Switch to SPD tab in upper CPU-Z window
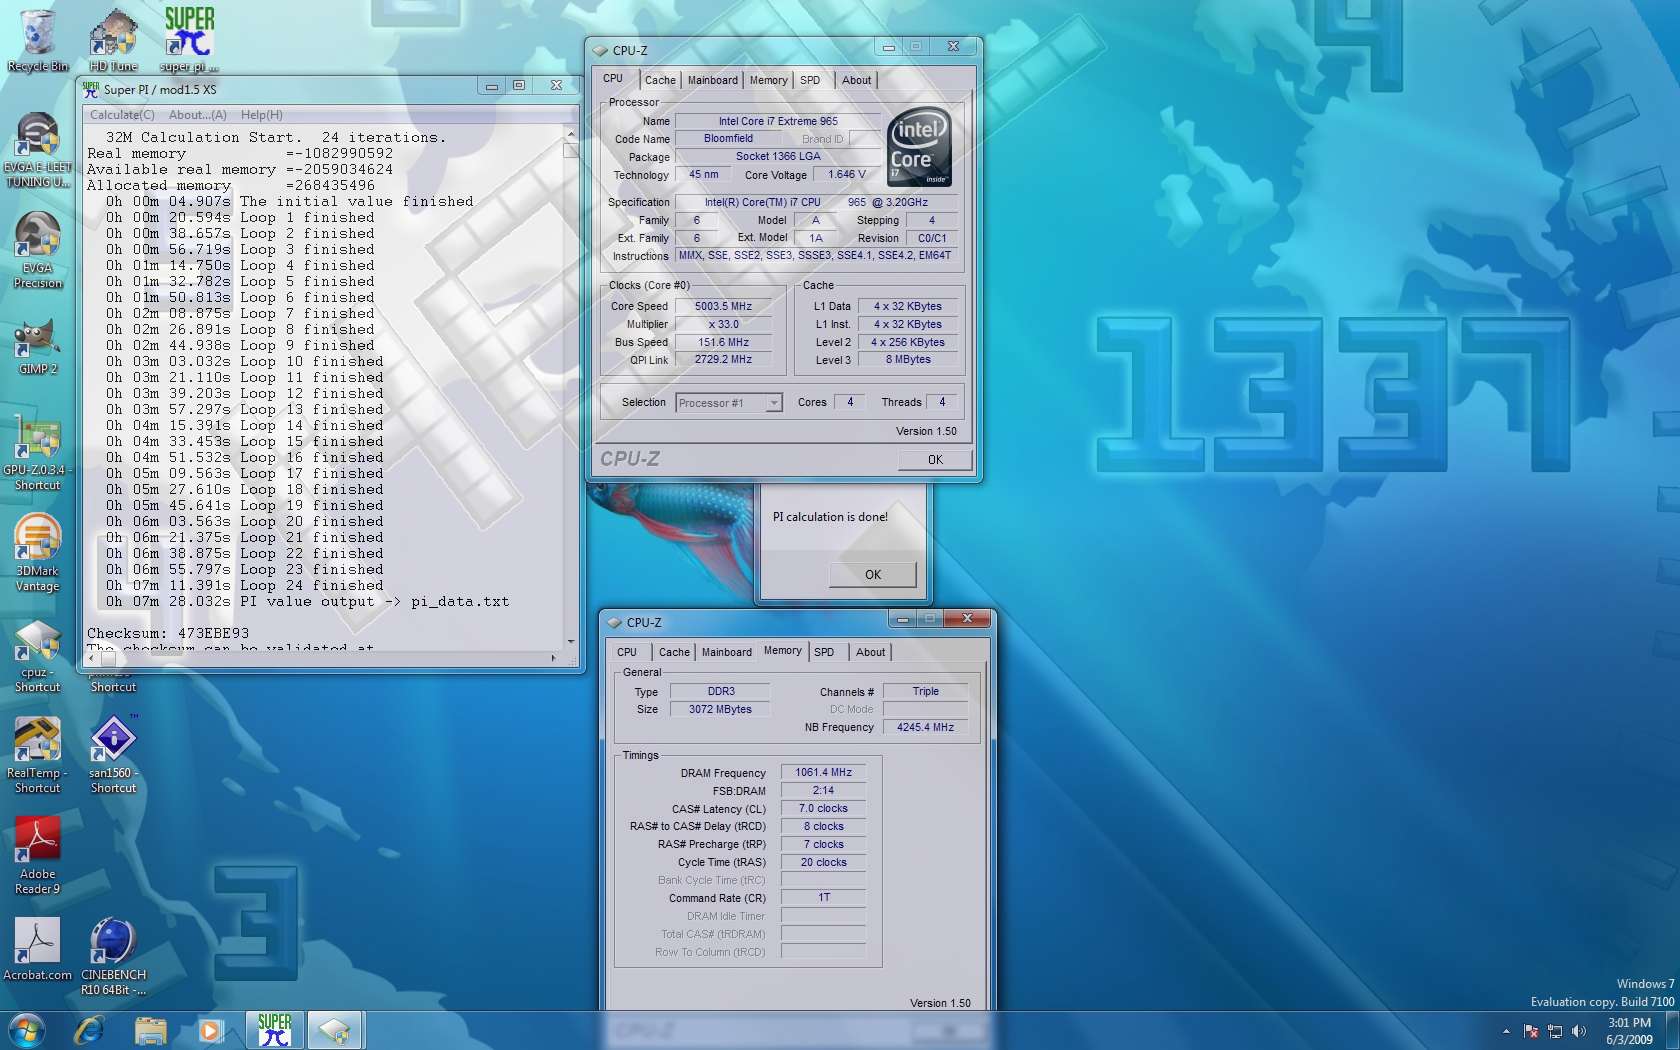This screenshot has height=1050, width=1680. coord(810,80)
